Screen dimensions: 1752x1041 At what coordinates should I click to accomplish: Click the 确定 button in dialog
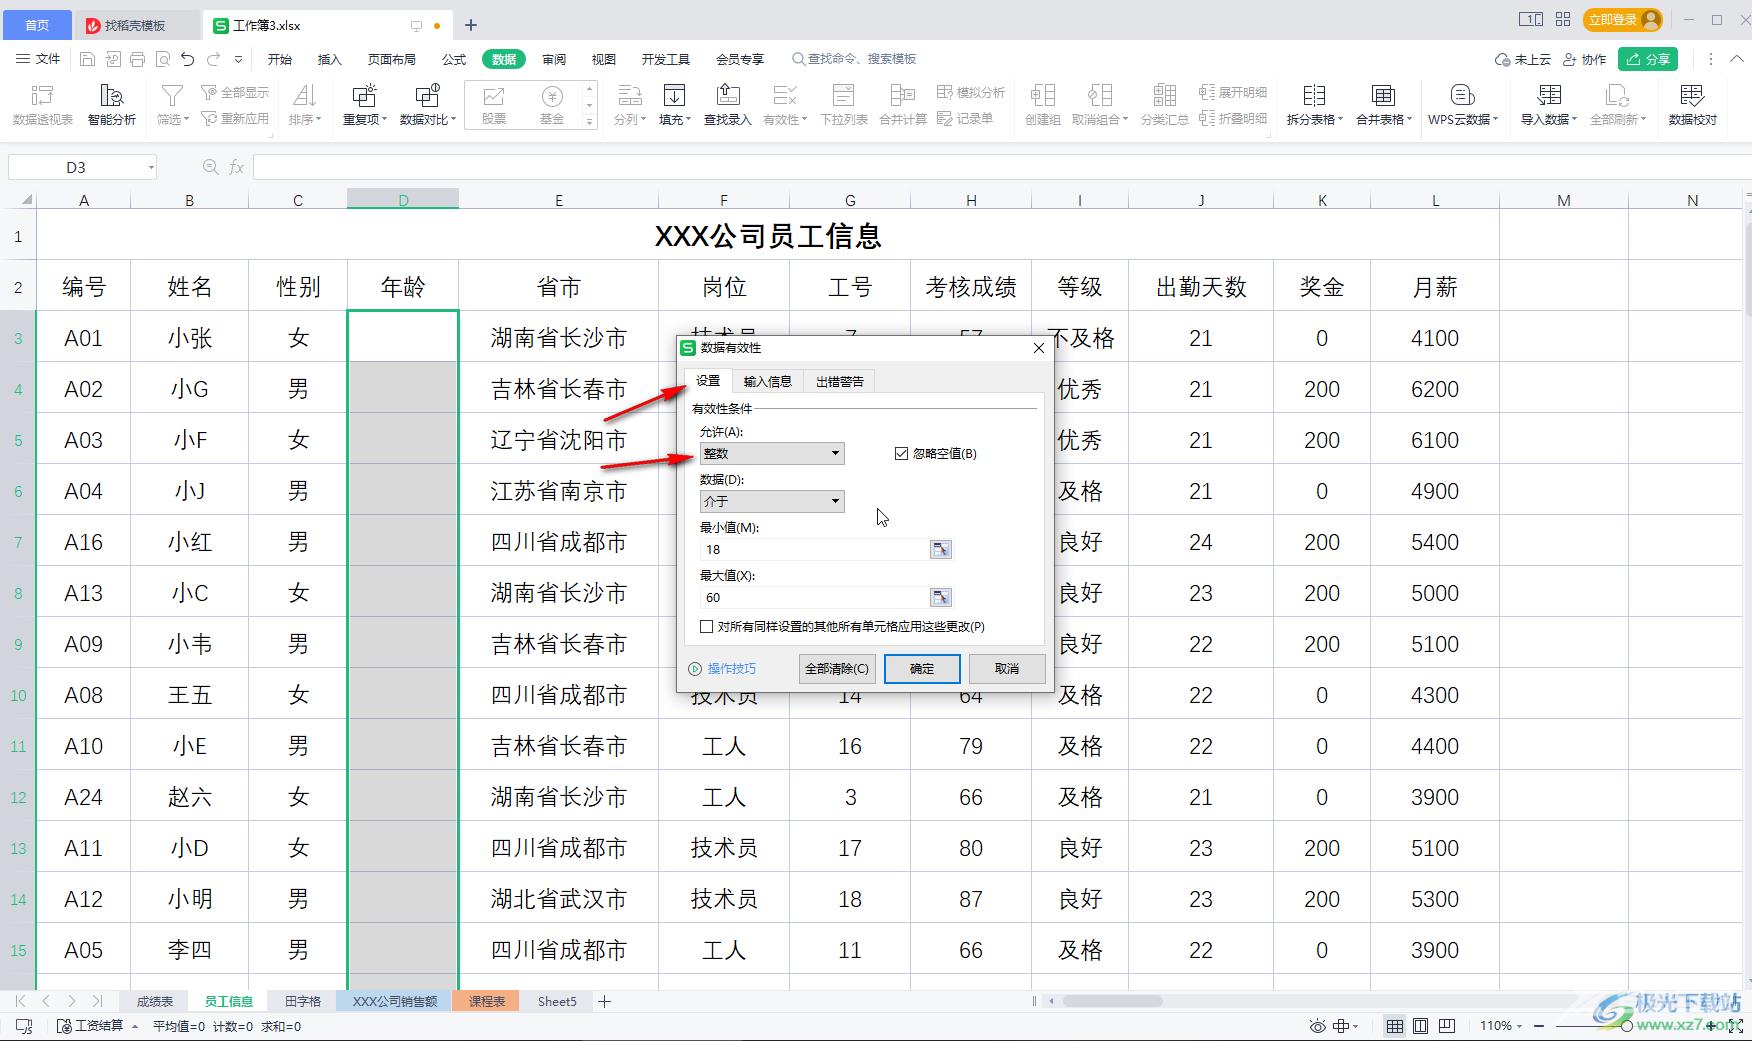coord(922,668)
